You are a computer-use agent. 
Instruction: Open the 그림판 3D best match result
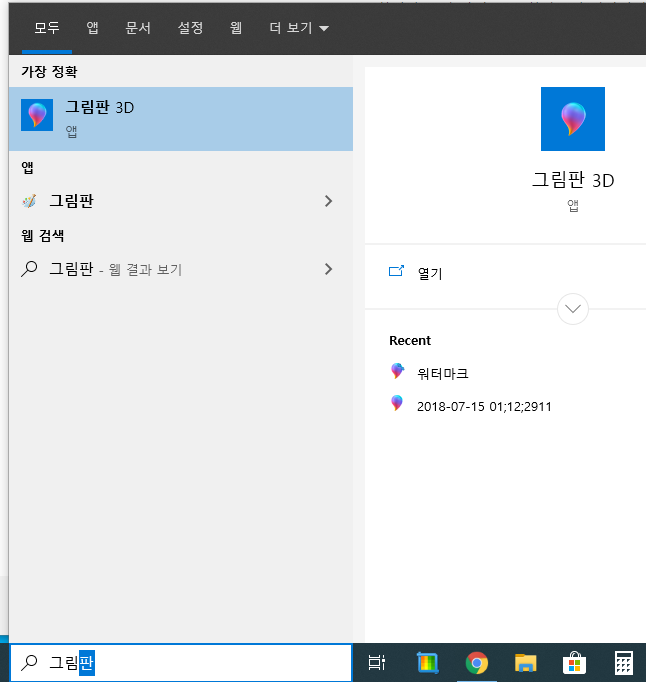click(181, 119)
